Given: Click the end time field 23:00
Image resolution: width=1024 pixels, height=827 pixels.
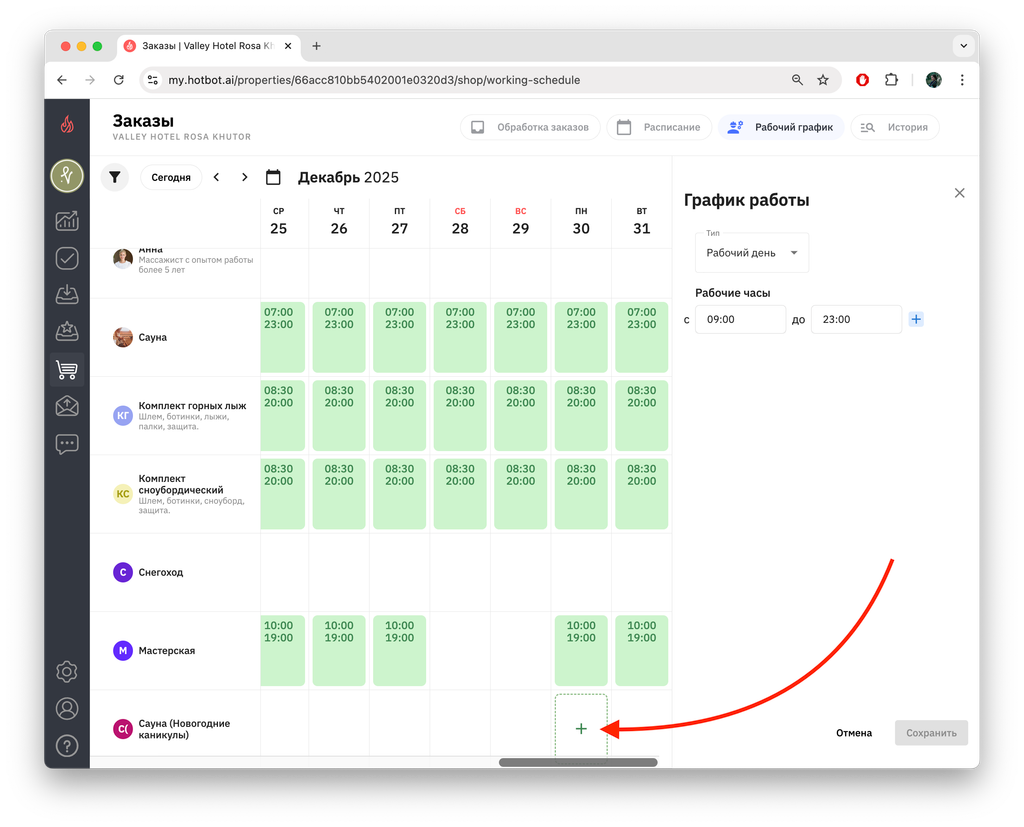Looking at the screenshot, I should pyautogui.click(x=856, y=319).
